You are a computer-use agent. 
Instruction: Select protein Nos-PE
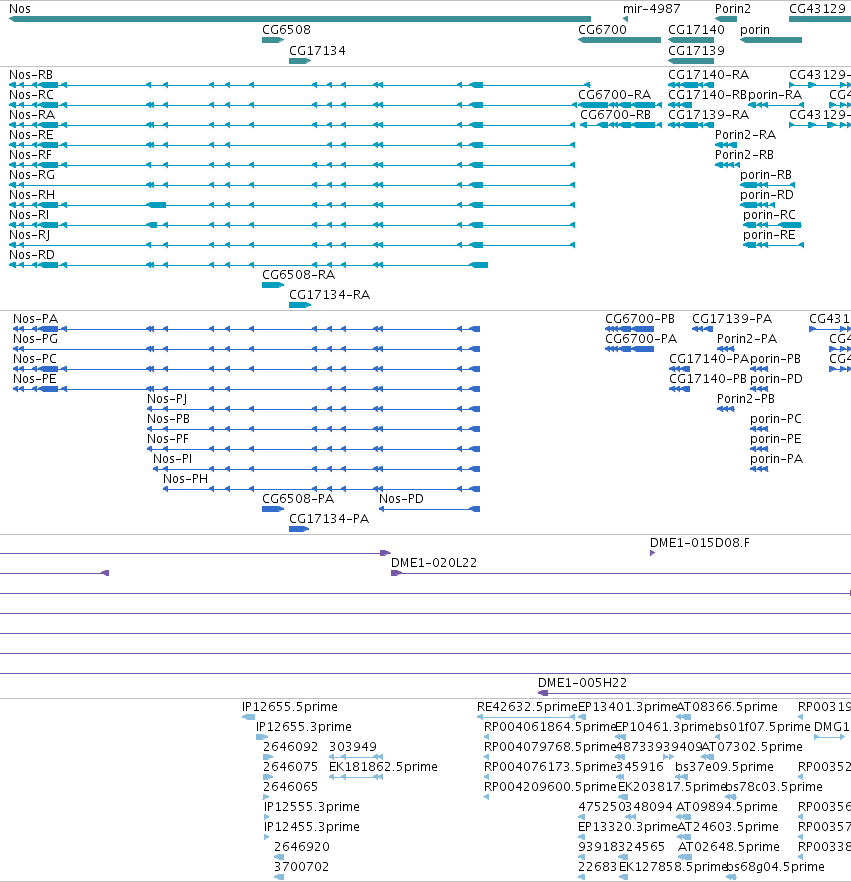(x=246, y=389)
